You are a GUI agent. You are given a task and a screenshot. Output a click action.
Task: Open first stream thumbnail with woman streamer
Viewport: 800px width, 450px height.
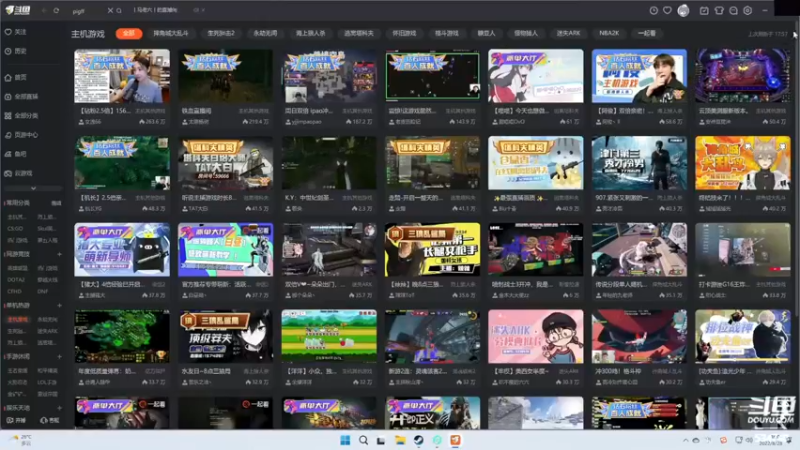pyautogui.click(x=122, y=76)
